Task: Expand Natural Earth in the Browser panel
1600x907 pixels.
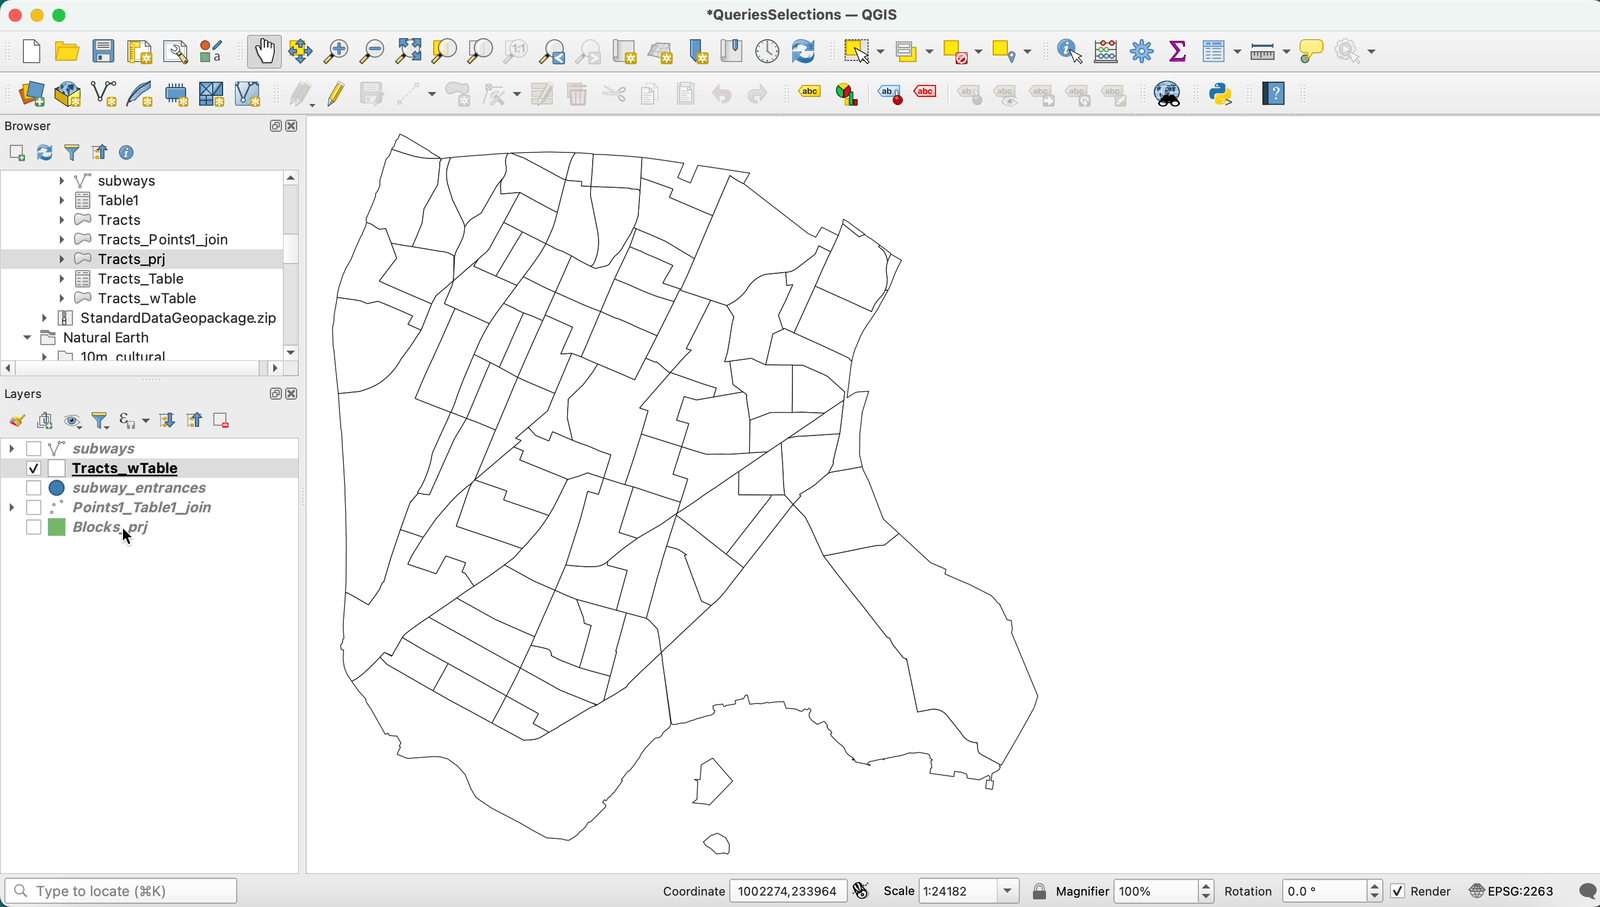Action: pos(26,337)
